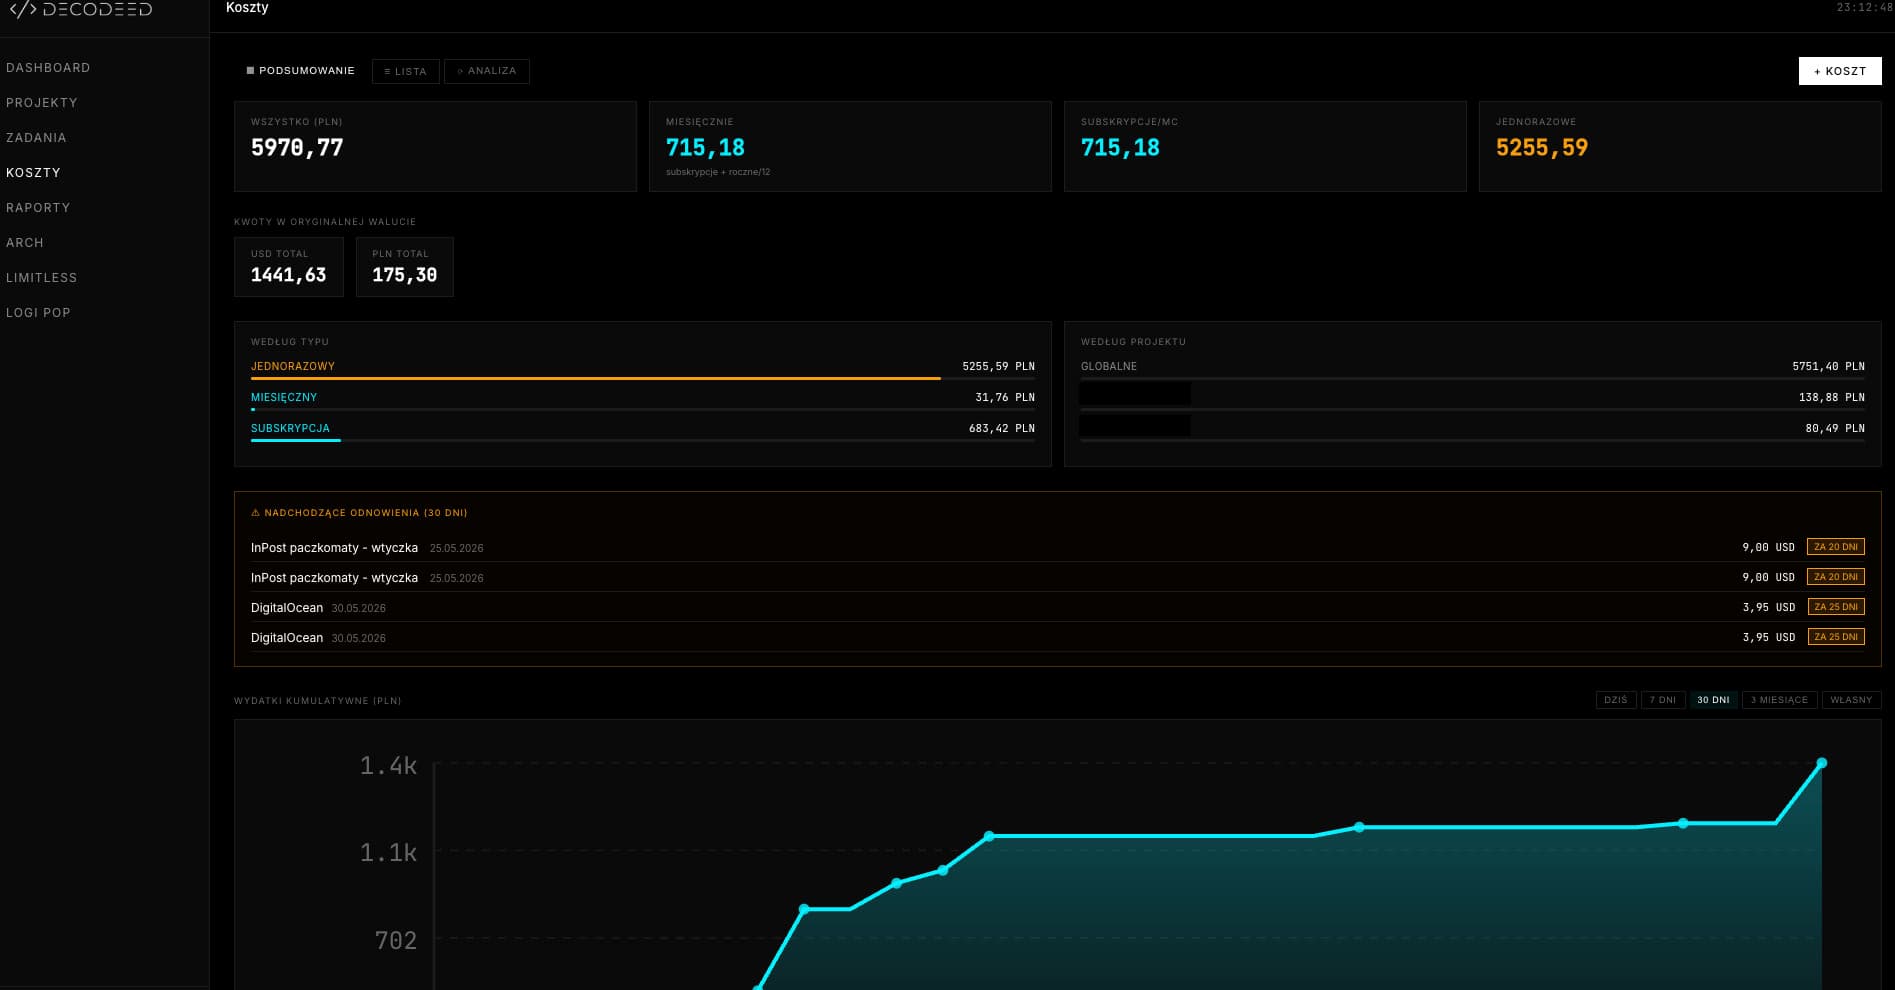The image size is (1895, 990).
Task: Select Miesięczny type row
Action: click(x=643, y=400)
